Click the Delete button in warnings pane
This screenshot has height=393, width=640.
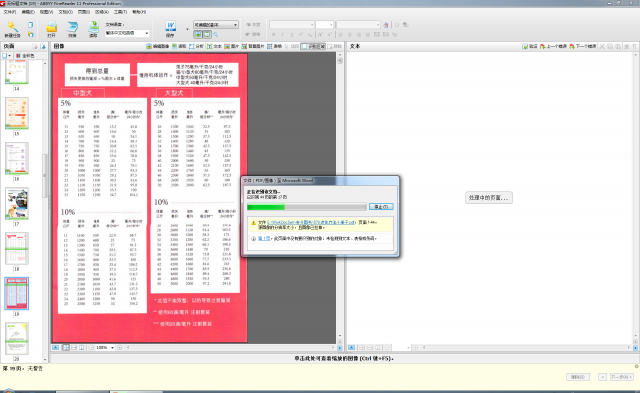[x=578, y=377]
